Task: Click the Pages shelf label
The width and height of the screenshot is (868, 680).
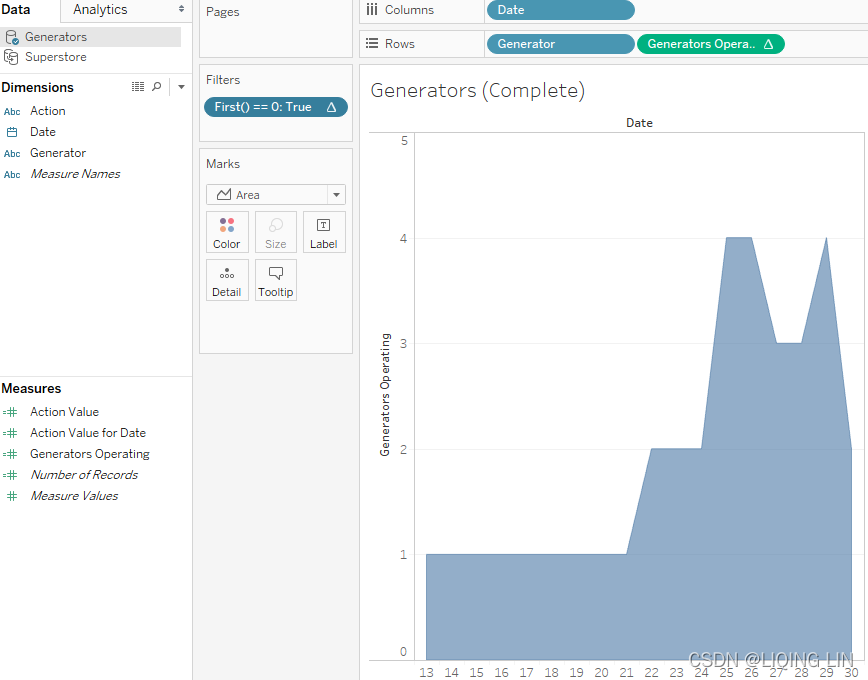Action: (x=223, y=12)
